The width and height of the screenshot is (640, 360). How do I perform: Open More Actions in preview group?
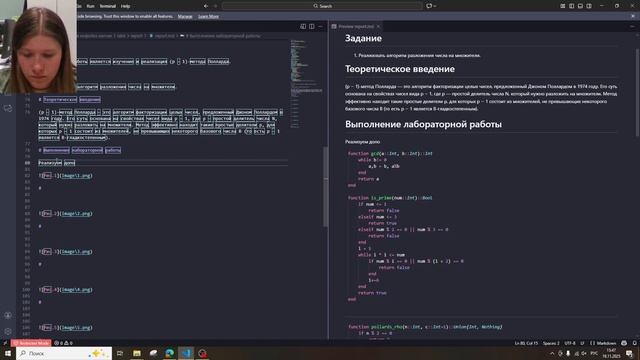tap(632, 27)
